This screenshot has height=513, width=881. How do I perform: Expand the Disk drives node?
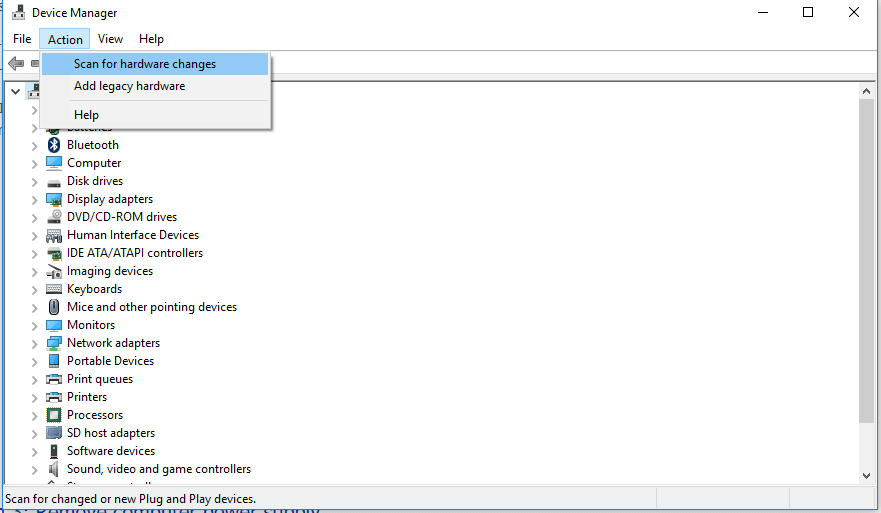[x=34, y=182]
